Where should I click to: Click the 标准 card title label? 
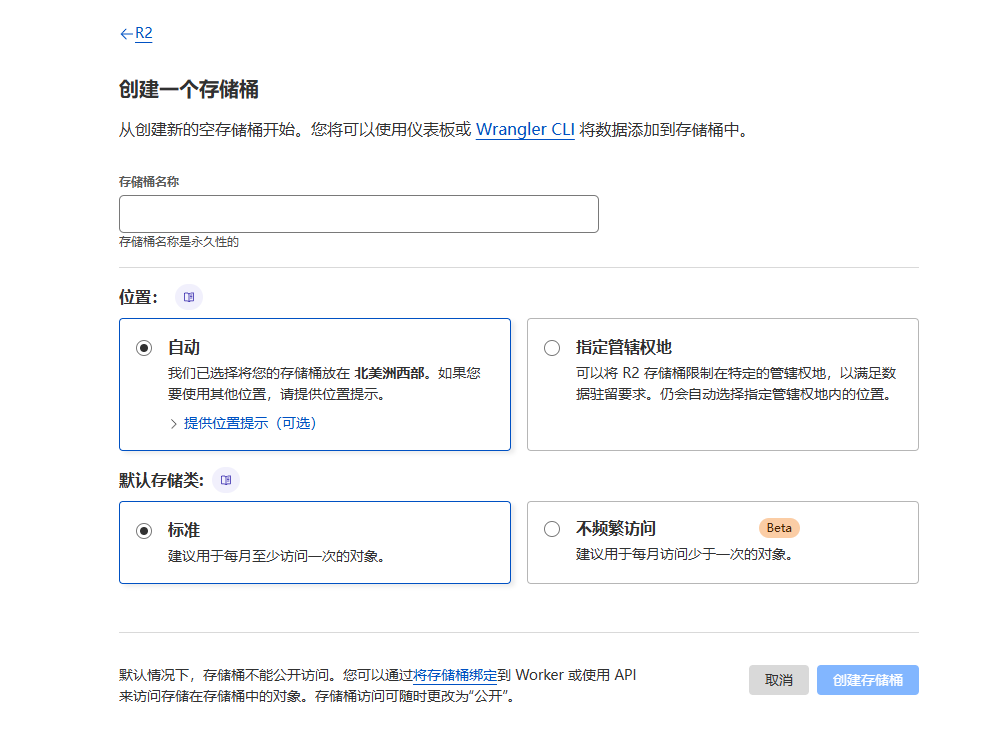(184, 530)
